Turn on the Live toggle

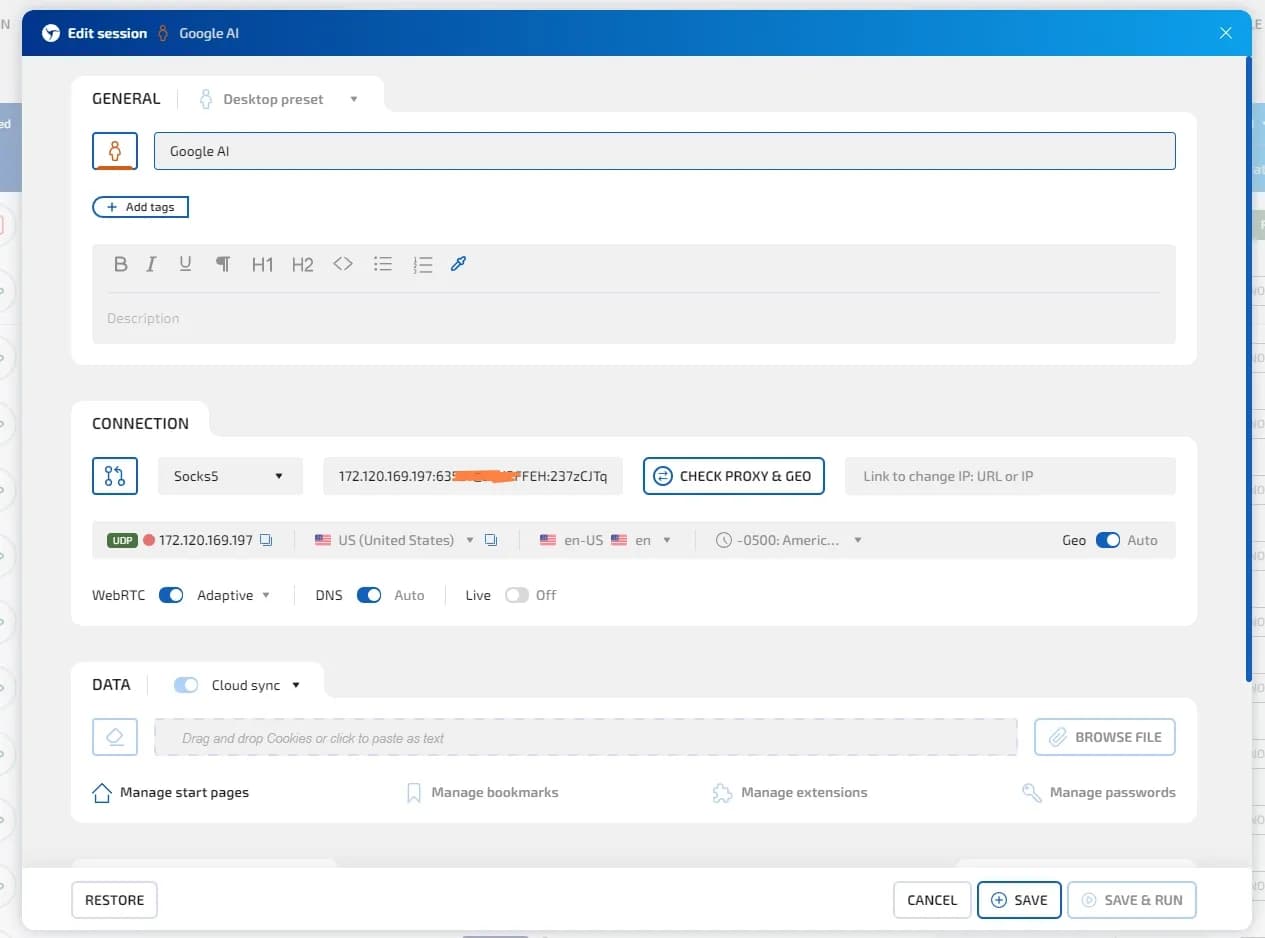pyautogui.click(x=516, y=595)
